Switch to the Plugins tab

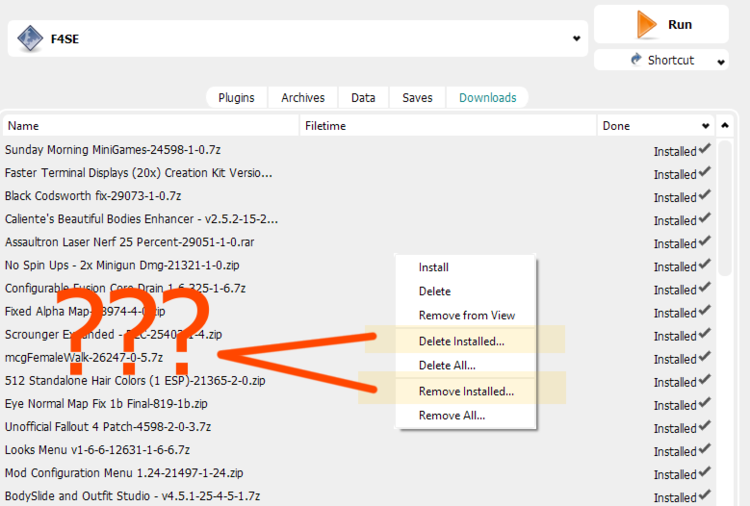point(236,98)
